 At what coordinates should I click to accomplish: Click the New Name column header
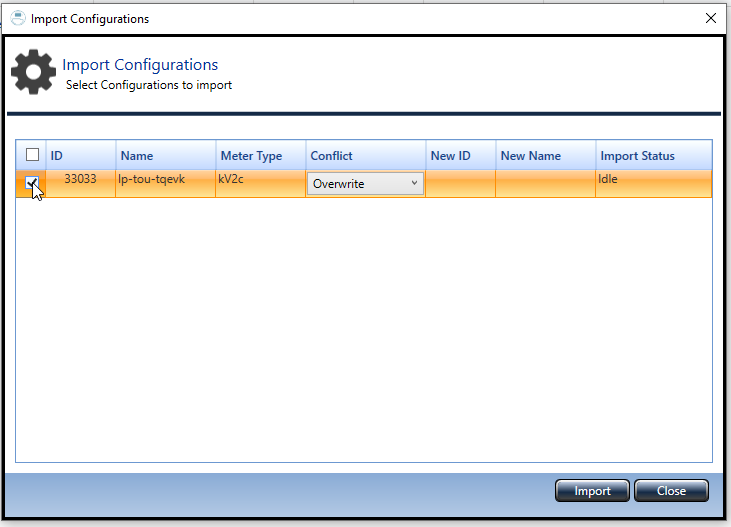545,156
